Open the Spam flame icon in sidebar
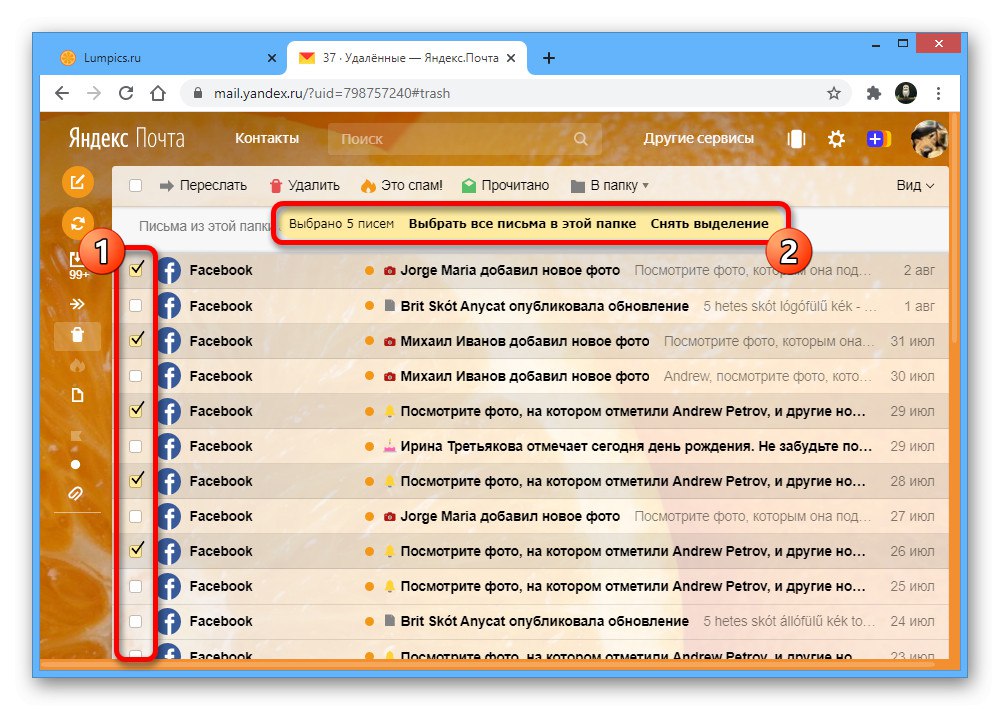Image resolution: width=1000 pixels, height=710 pixels. click(77, 366)
